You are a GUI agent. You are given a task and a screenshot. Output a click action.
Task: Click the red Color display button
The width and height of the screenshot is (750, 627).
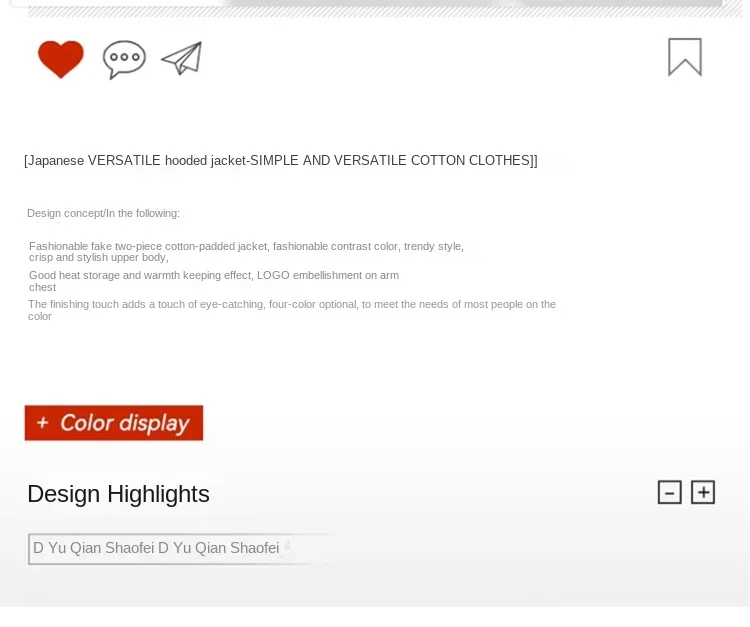click(x=114, y=423)
